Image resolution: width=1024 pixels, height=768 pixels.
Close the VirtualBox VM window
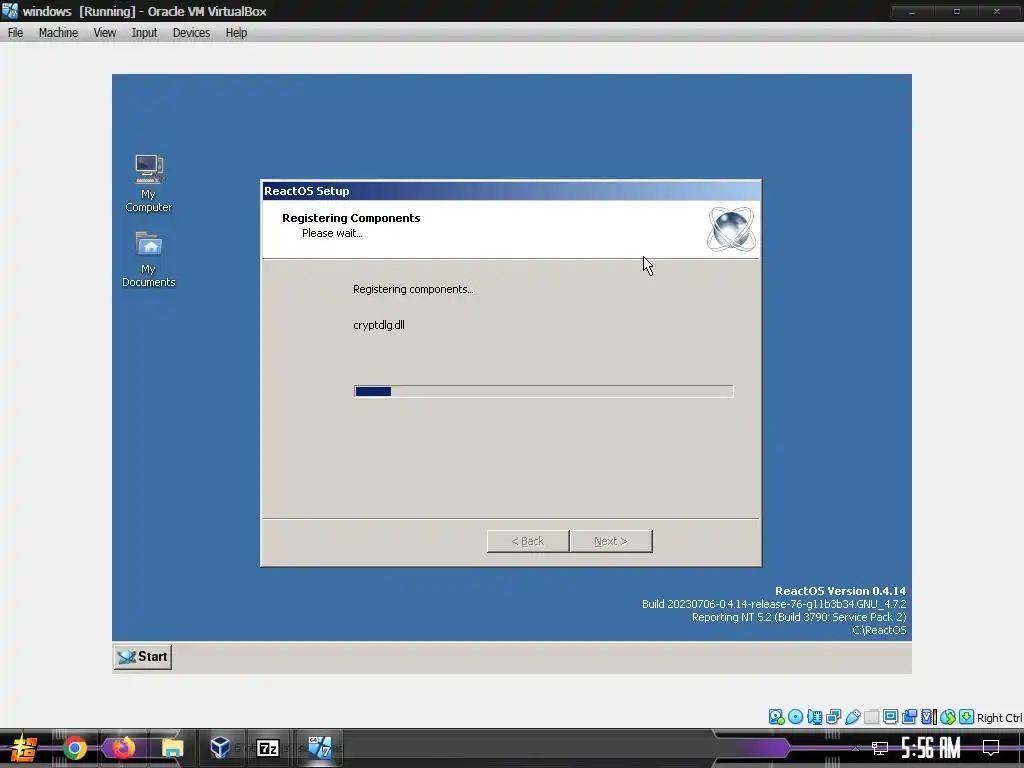tap(997, 11)
